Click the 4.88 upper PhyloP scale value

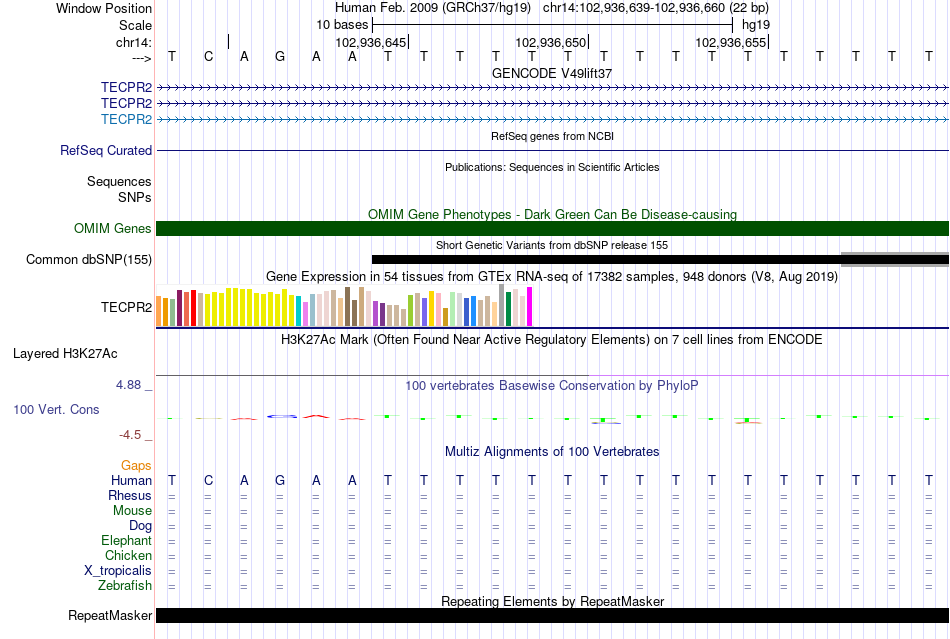(x=128, y=385)
